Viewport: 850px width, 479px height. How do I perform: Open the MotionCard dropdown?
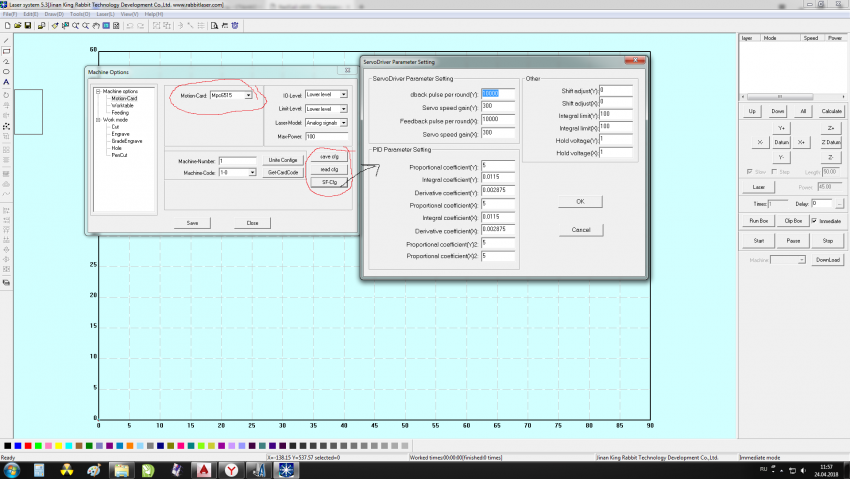pos(248,95)
